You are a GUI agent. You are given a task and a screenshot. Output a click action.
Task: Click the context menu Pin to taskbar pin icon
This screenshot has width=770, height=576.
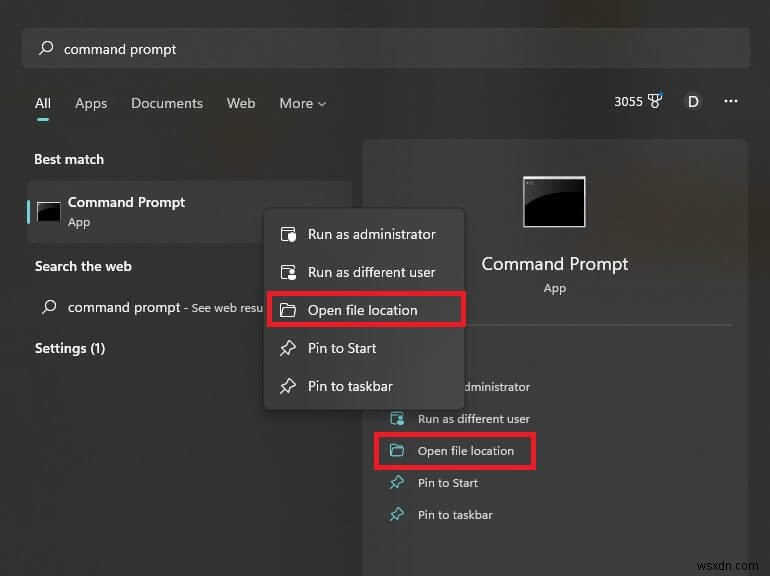coord(288,386)
